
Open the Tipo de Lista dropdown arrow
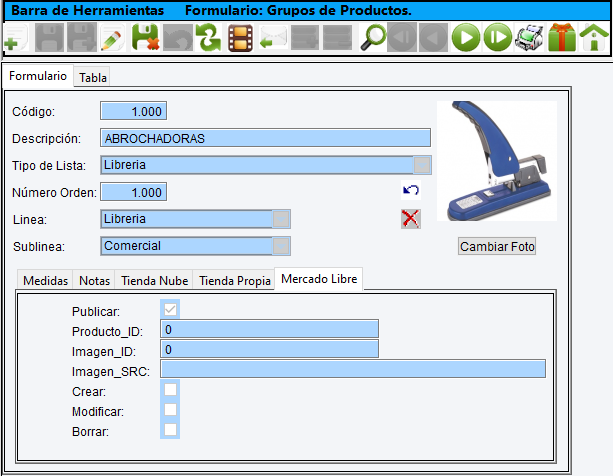pos(422,165)
